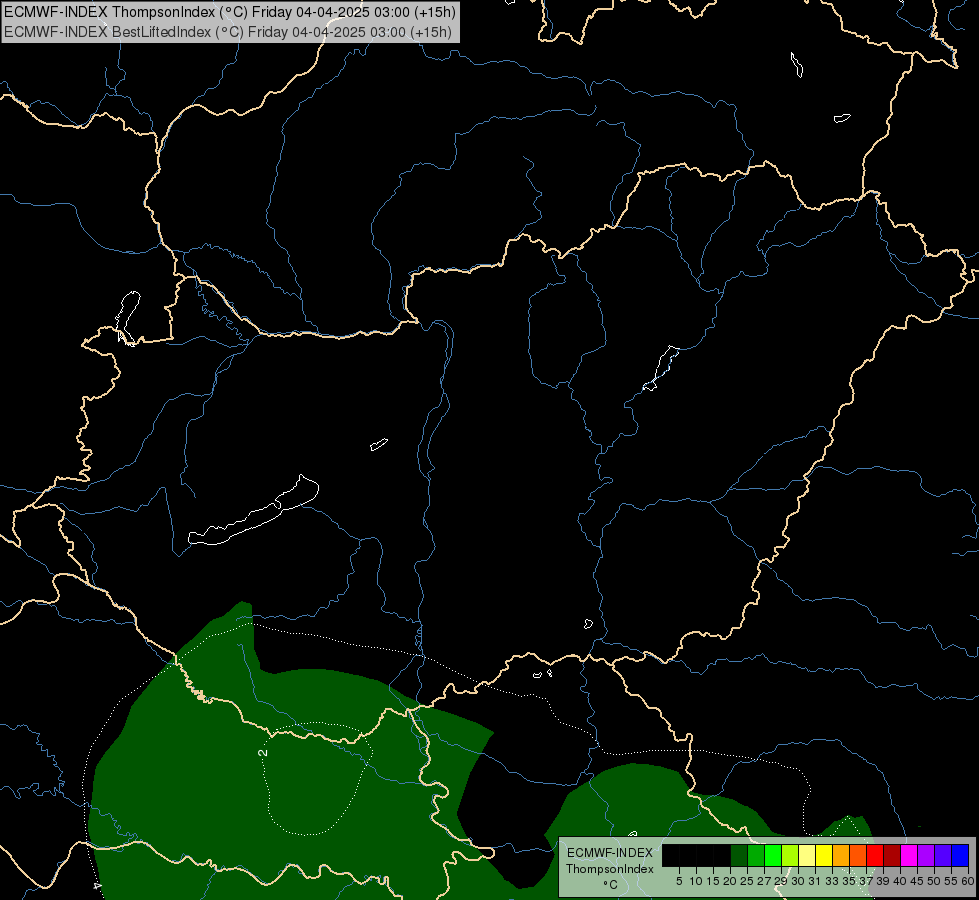This screenshot has height=900, width=979.
Task: Pick the lime 29–30 legend swatch
Action: [x=790, y=855]
